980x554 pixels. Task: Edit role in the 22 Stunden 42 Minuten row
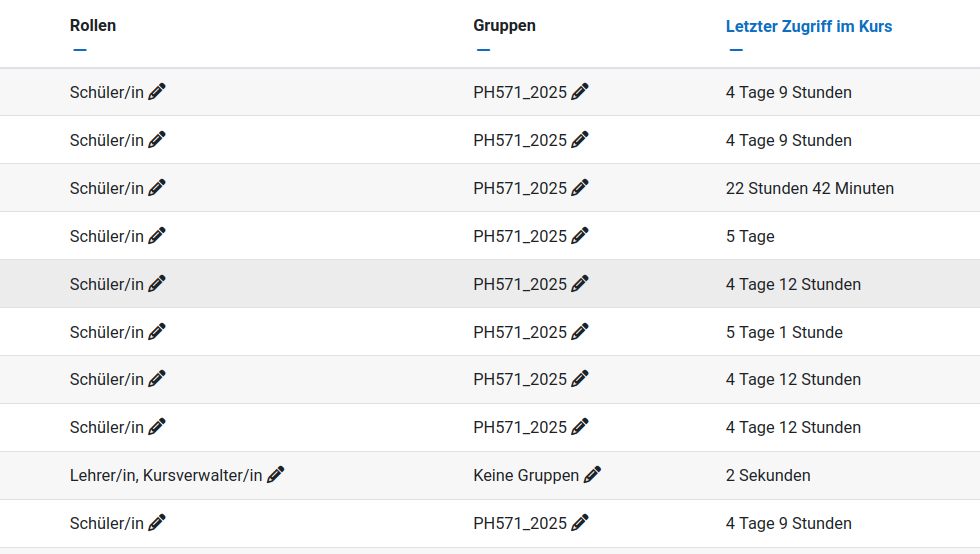coord(157,187)
